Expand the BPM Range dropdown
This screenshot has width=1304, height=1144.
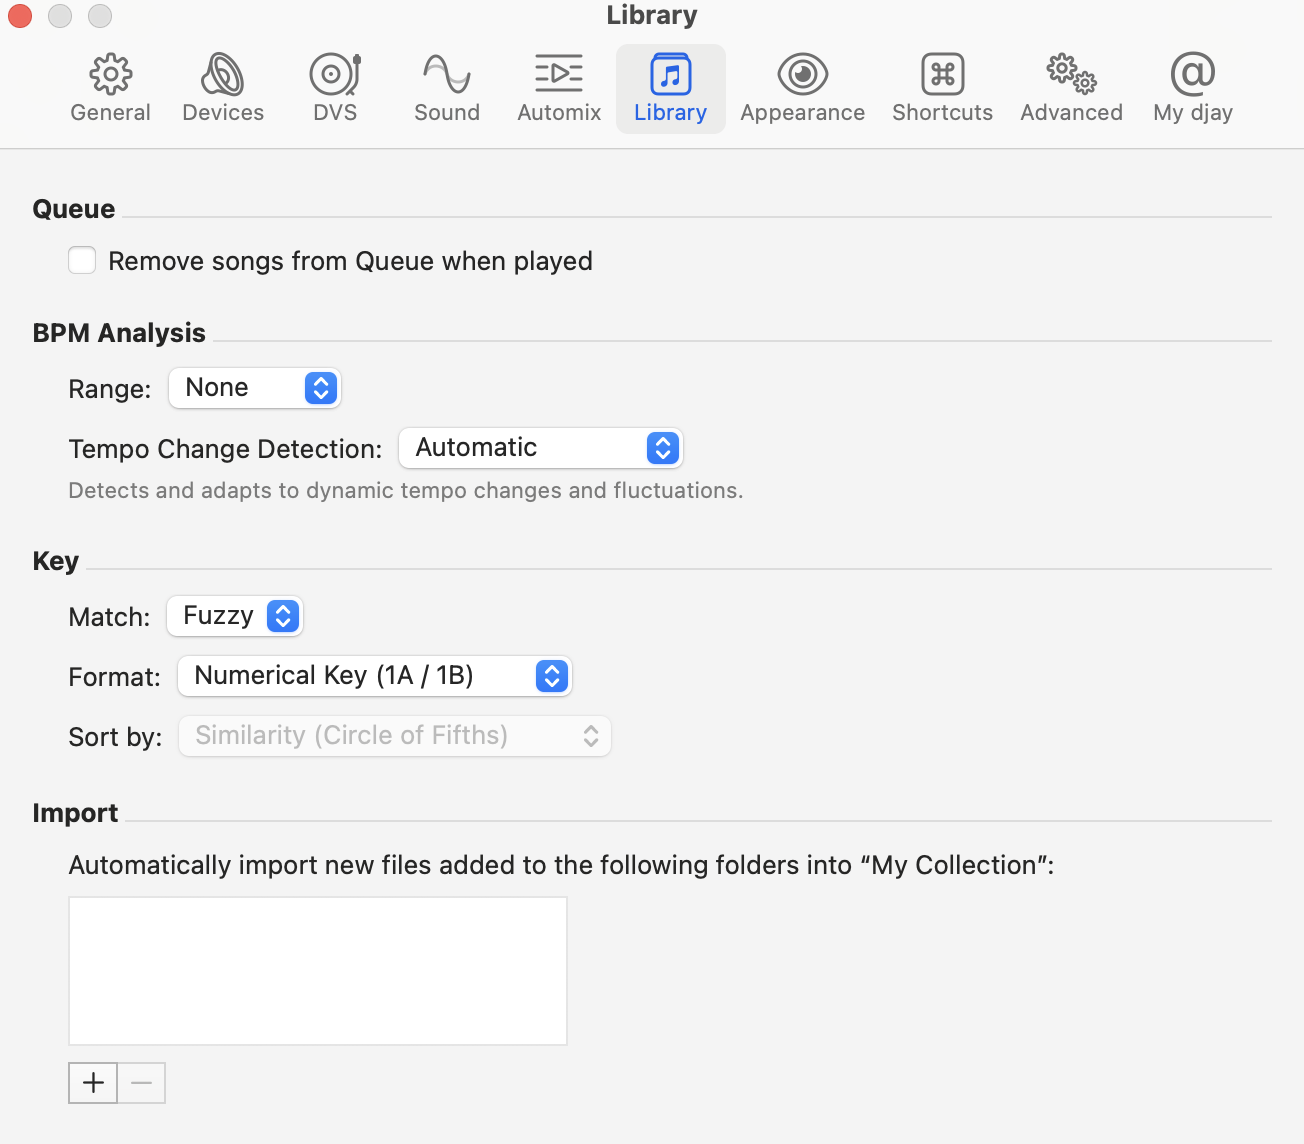[255, 388]
